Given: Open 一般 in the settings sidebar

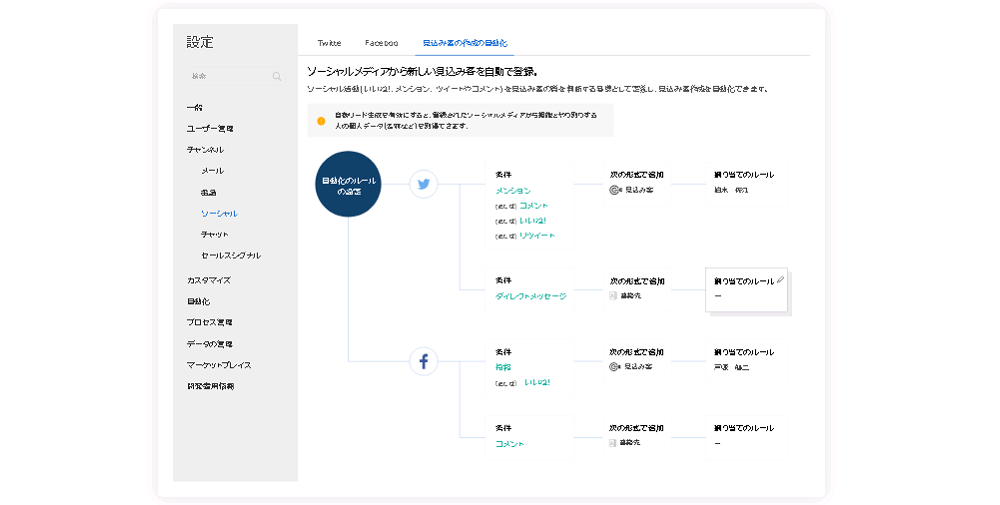Looking at the screenshot, I should 195,108.
